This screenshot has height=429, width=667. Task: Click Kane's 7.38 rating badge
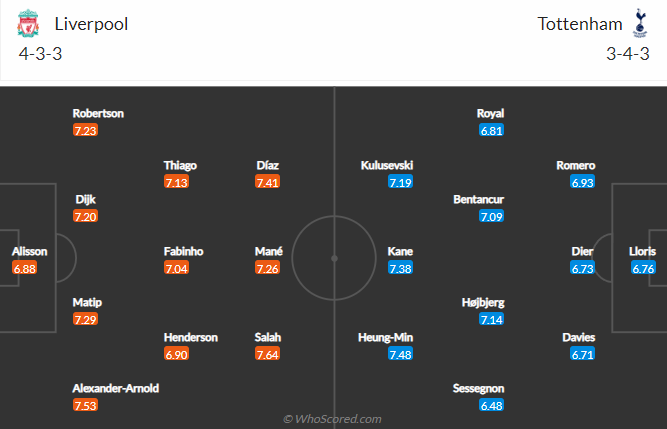400,268
